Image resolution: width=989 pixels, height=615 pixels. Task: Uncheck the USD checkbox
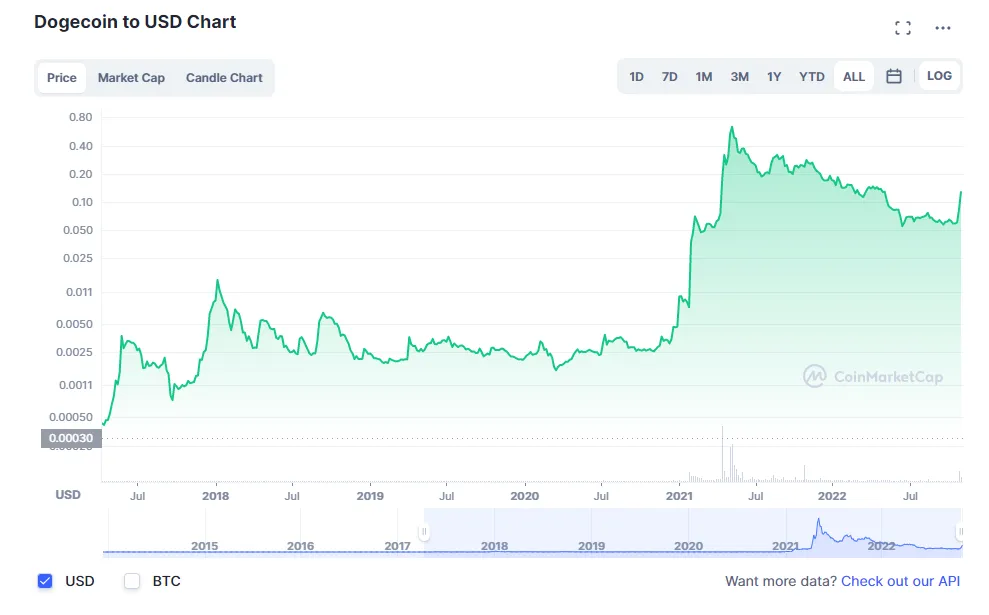(45, 581)
